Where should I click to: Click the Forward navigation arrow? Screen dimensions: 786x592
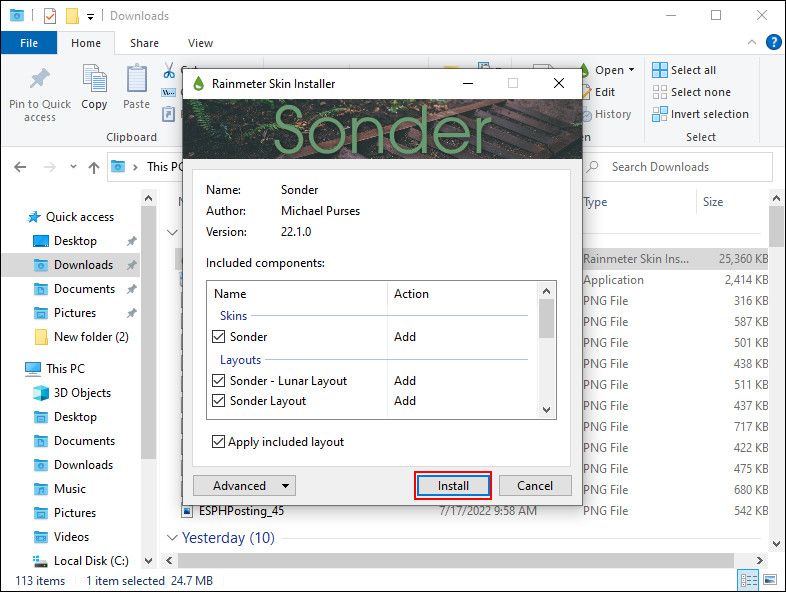click(49, 167)
